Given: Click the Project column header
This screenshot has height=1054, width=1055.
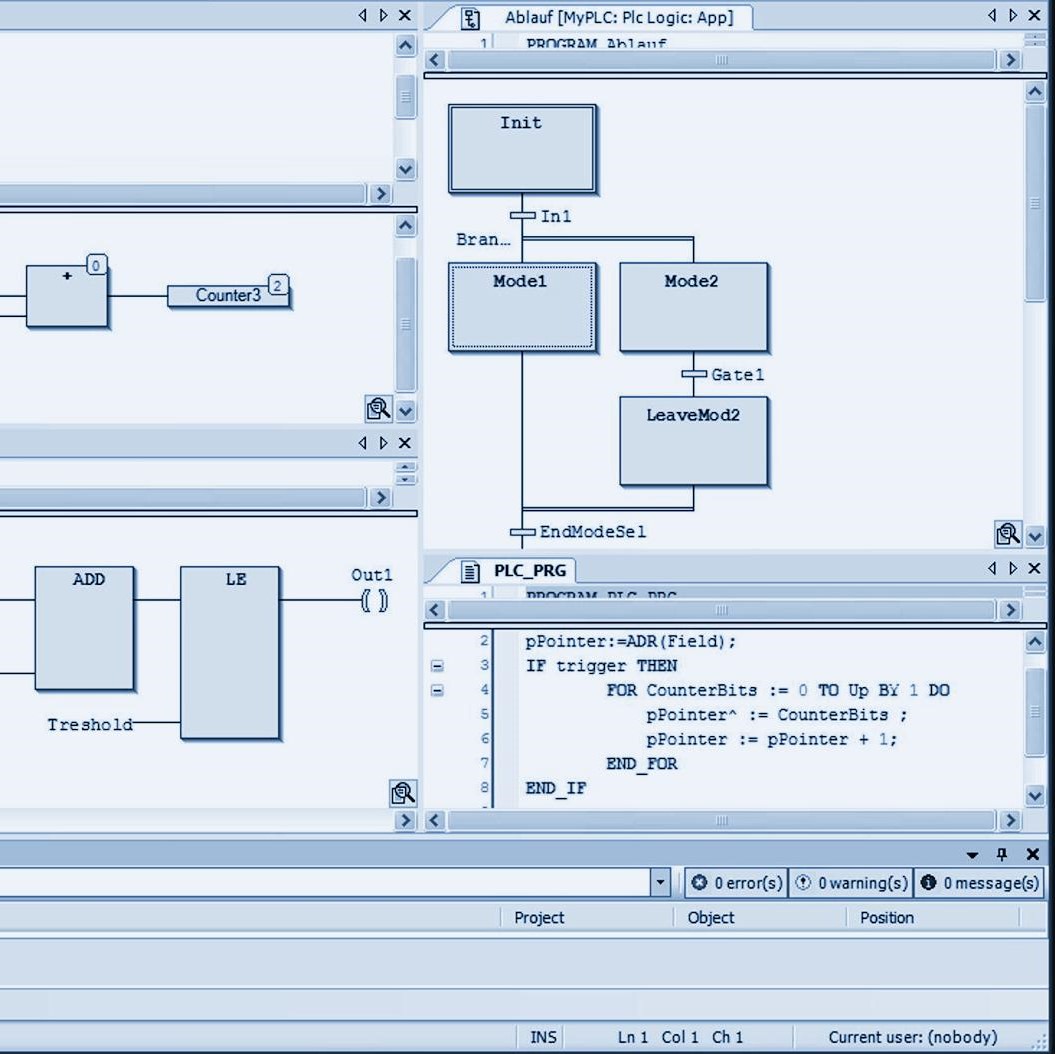Looking at the screenshot, I should click(539, 918).
